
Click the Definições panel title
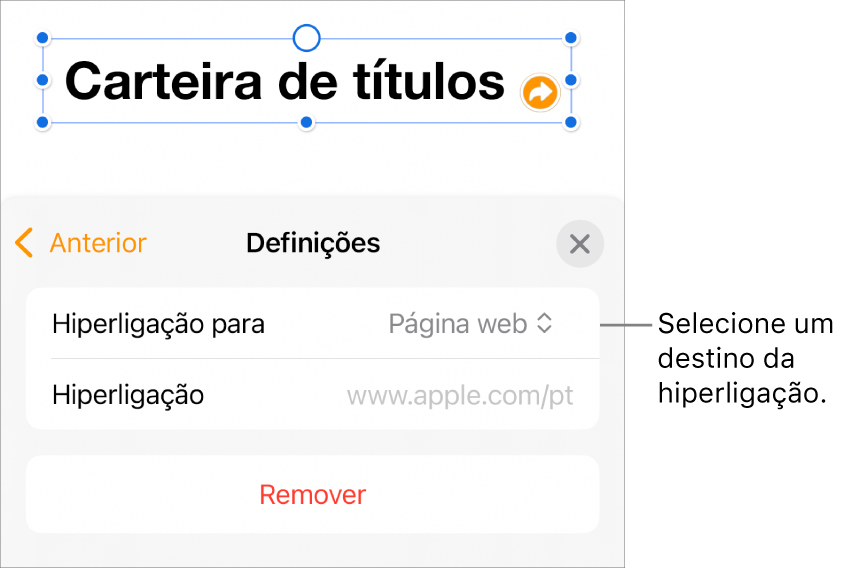313,243
